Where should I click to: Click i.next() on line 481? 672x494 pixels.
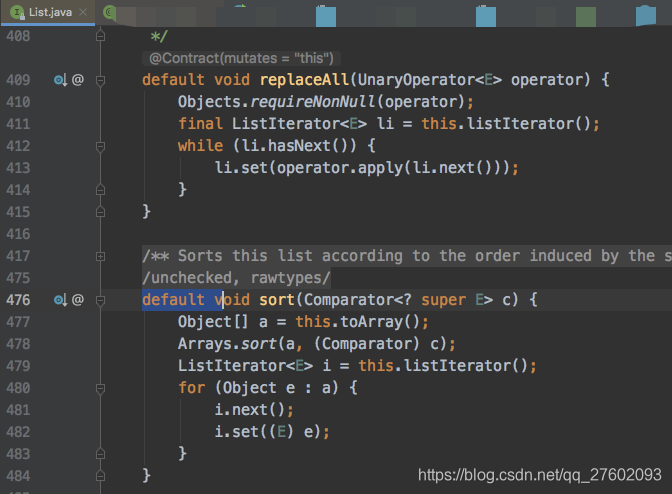(249, 410)
